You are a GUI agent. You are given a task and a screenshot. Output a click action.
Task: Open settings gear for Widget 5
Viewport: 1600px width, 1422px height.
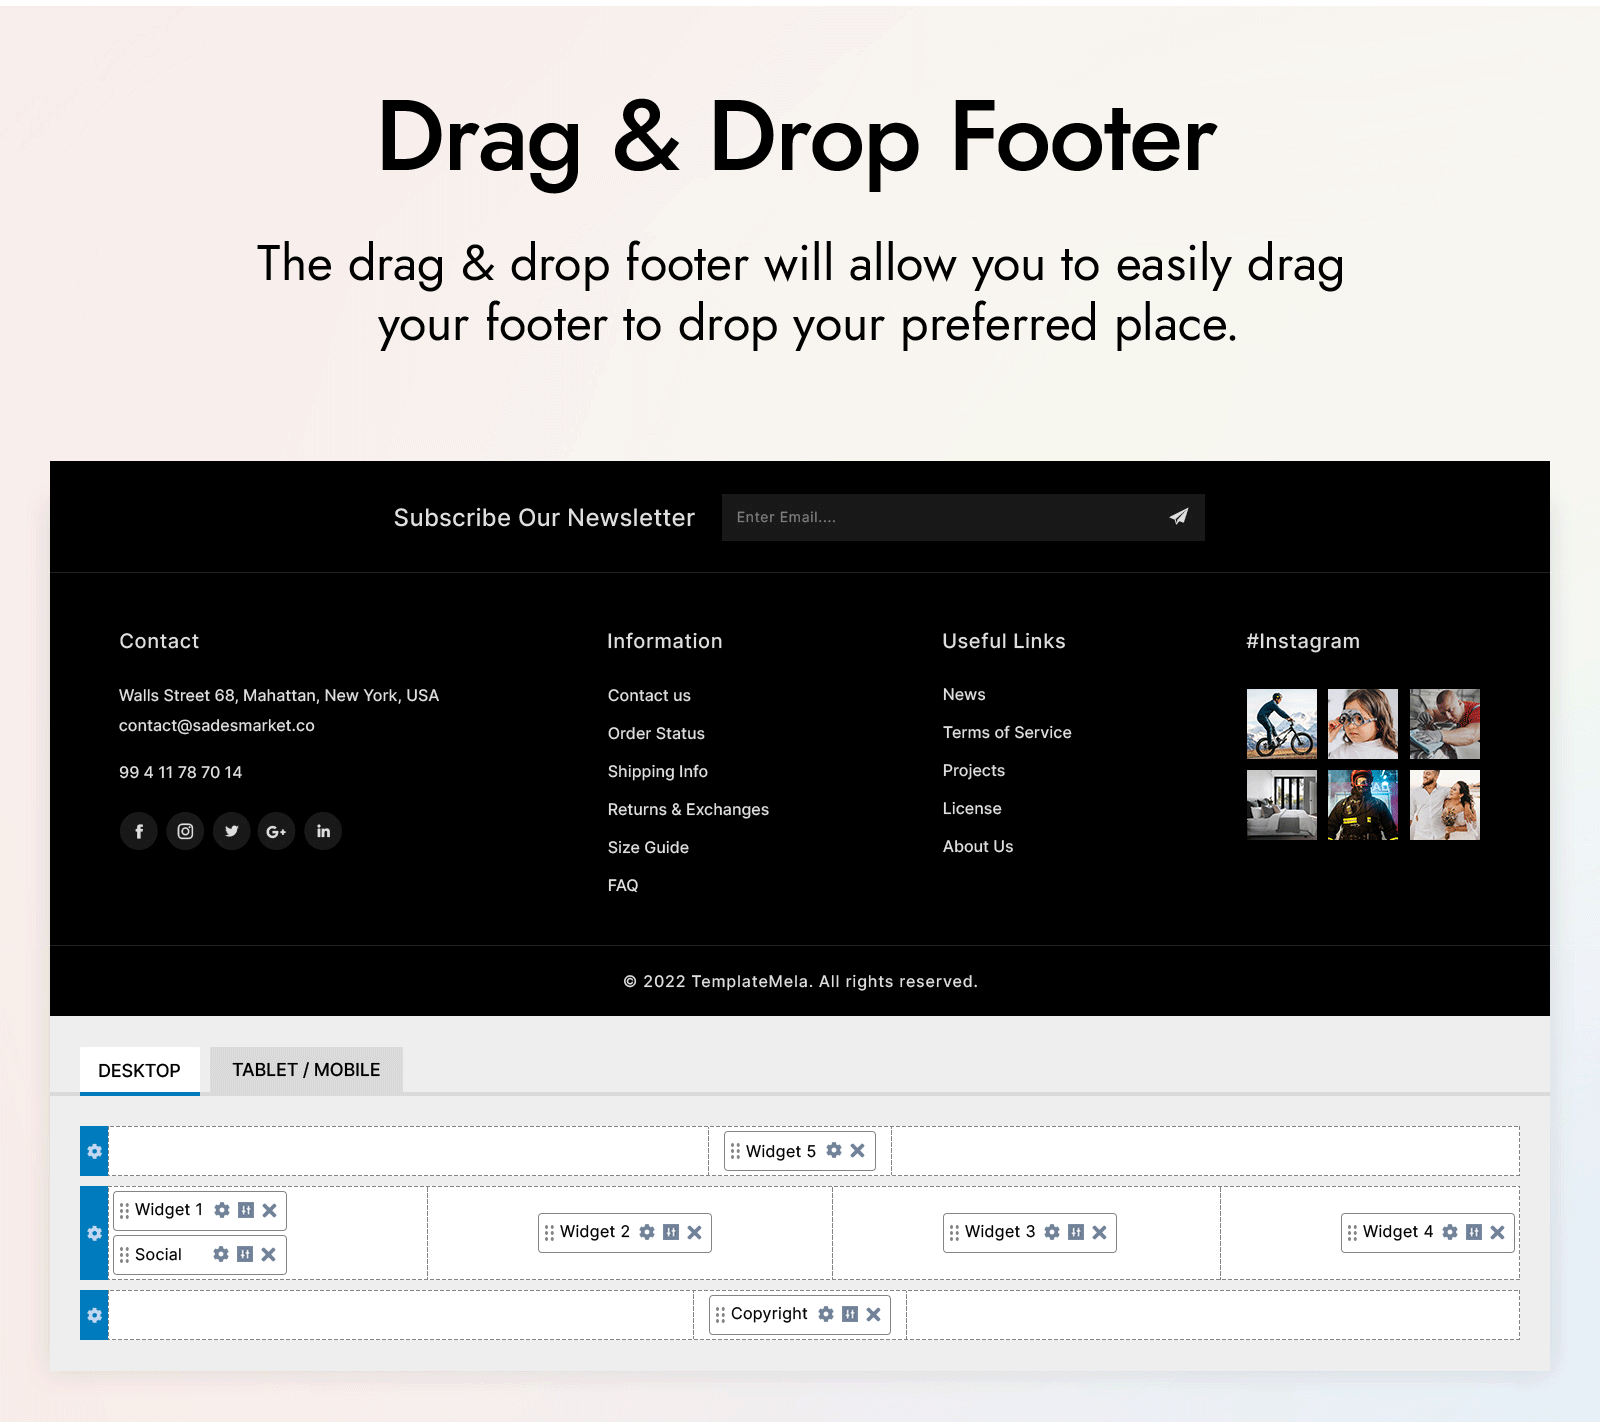[834, 1151]
